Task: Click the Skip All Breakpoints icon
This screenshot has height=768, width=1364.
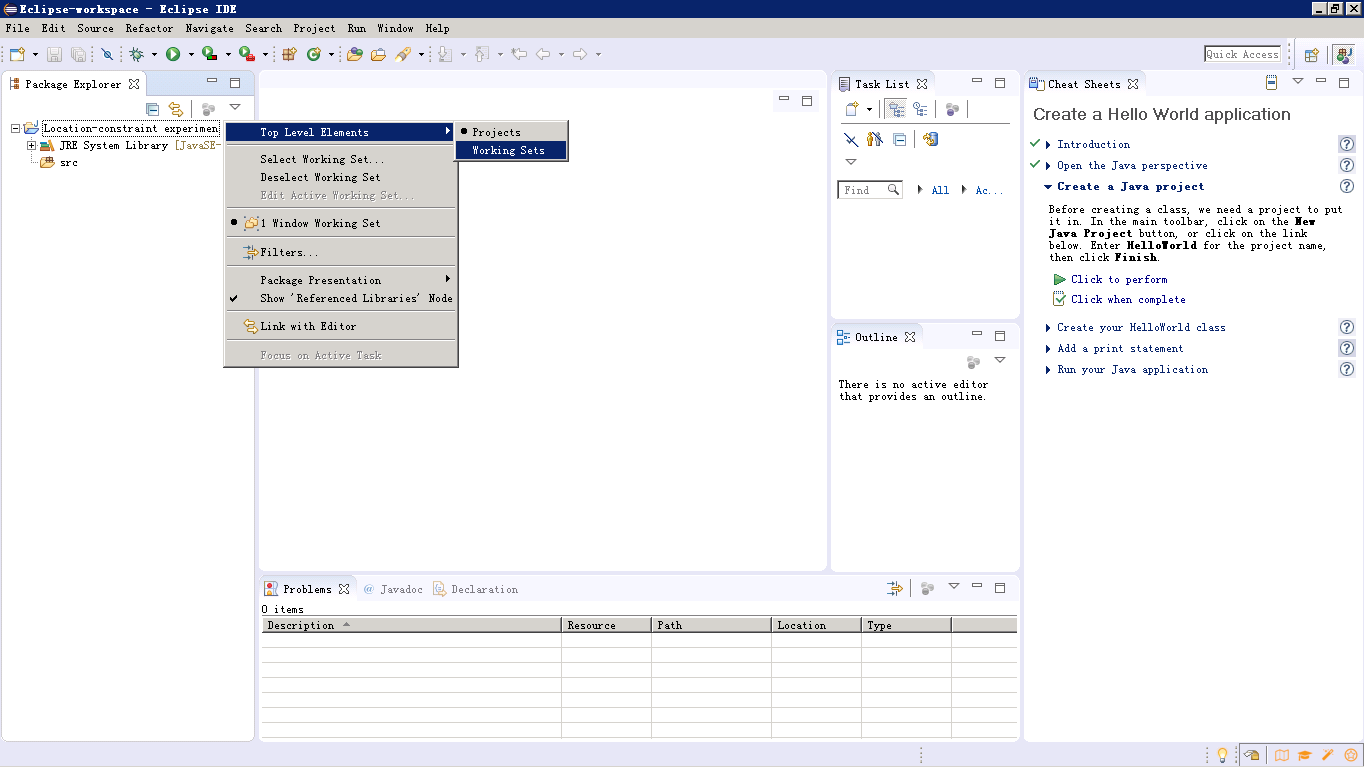Action: pyautogui.click(x=107, y=54)
